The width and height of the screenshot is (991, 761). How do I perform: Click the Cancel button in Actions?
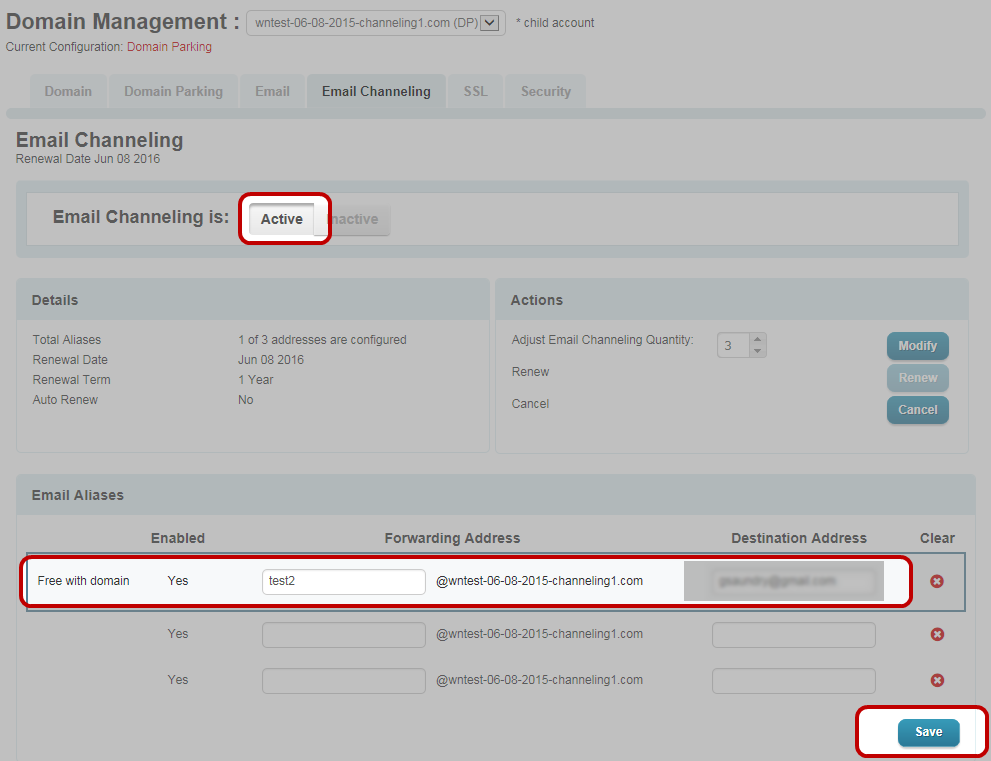(x=917, y=410)
